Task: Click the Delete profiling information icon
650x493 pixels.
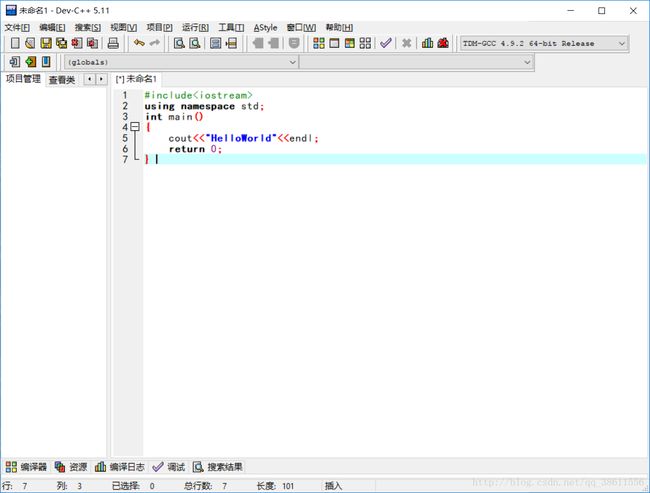Action: pyautogui.click(x=443, y=43)
